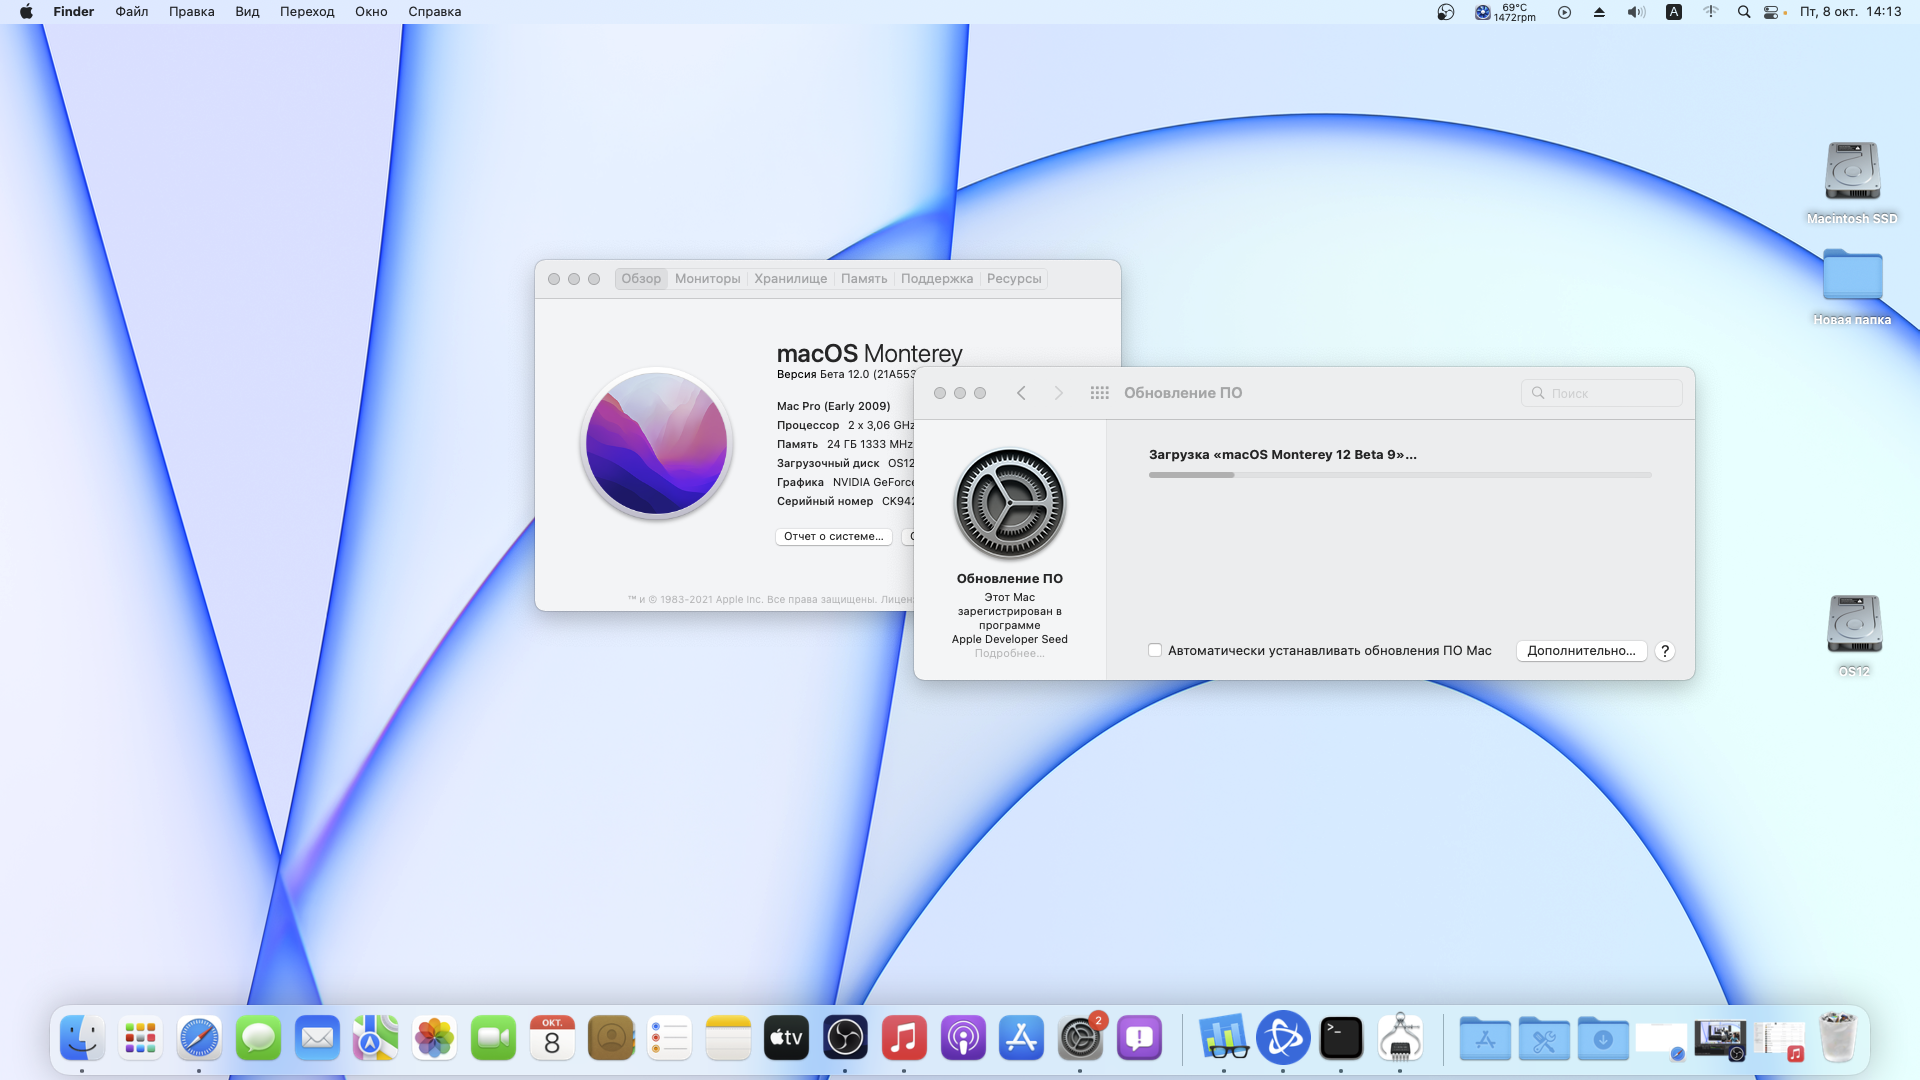Open the Вид menu
1920x1080 pixels.
point(247,12)
